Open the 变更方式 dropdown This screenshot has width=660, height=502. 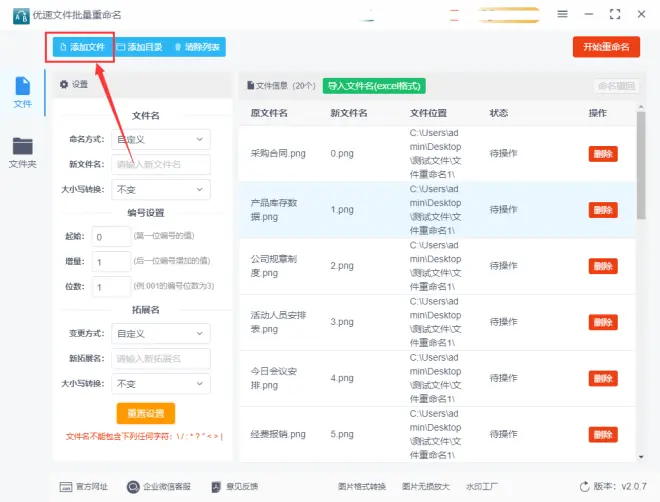click(161, 334)
